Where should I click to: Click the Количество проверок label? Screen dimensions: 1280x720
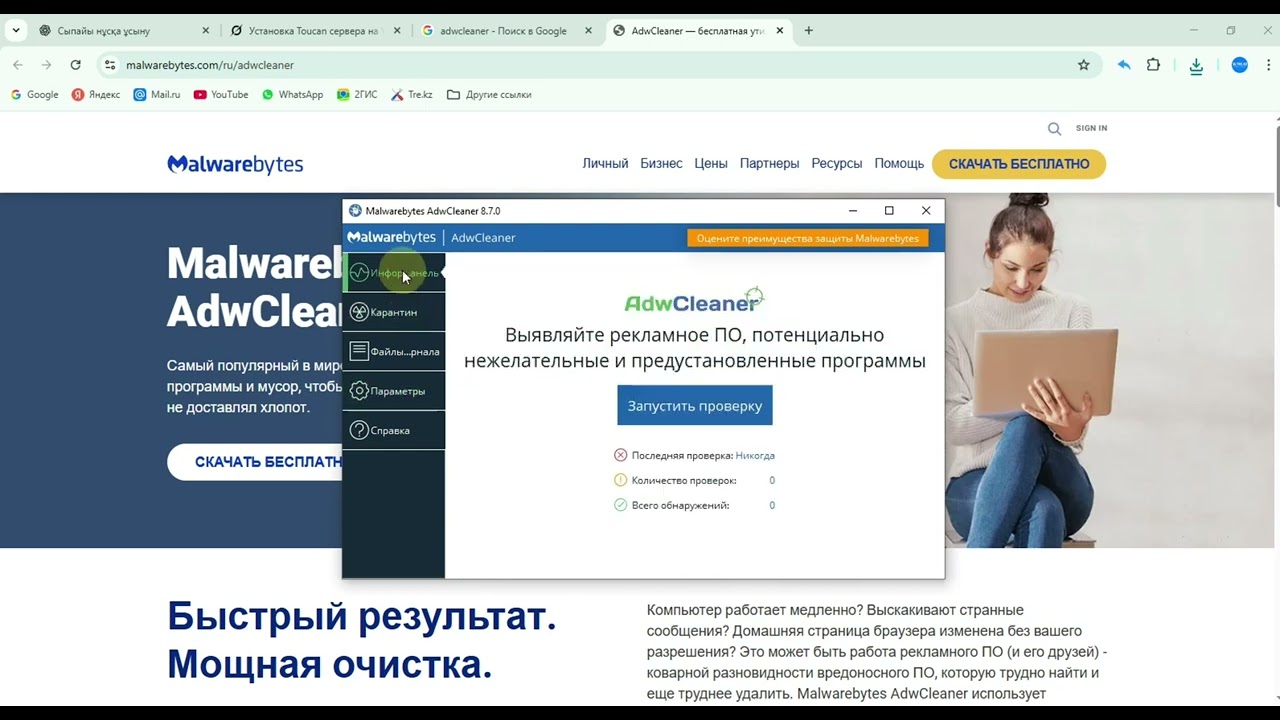684,481
